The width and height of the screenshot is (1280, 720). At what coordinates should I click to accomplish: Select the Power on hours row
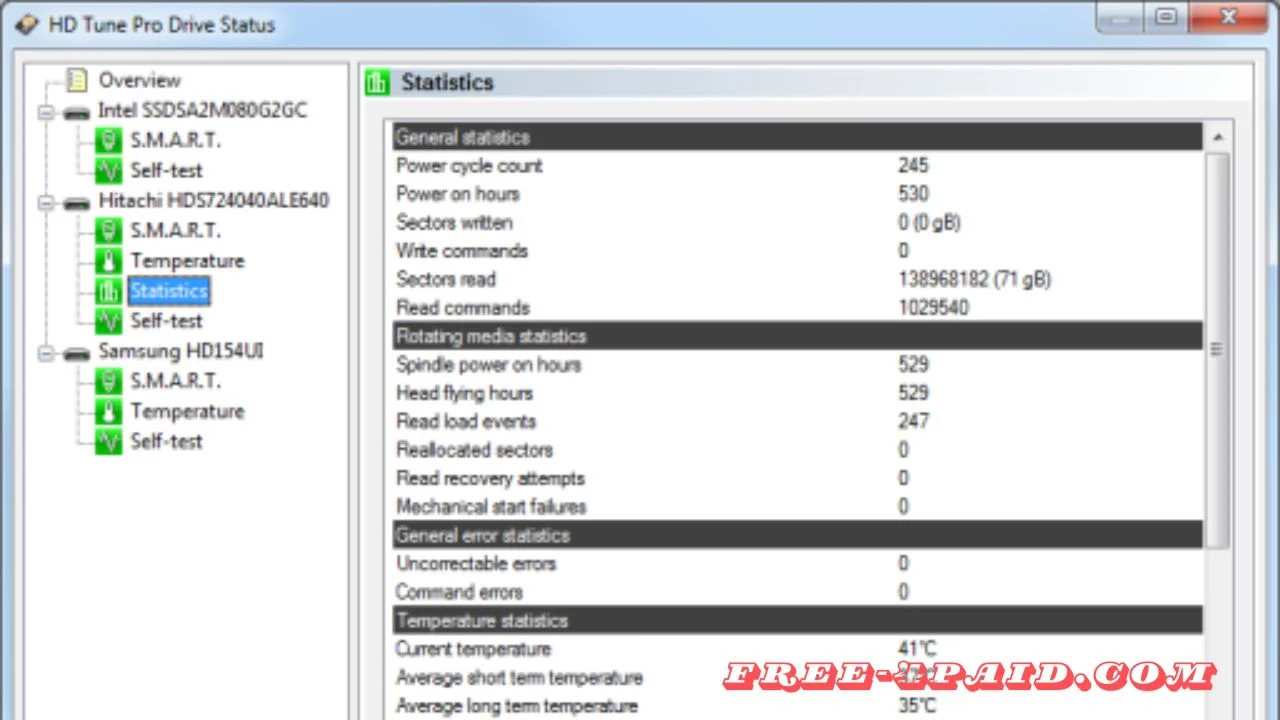tap(798, 194)
